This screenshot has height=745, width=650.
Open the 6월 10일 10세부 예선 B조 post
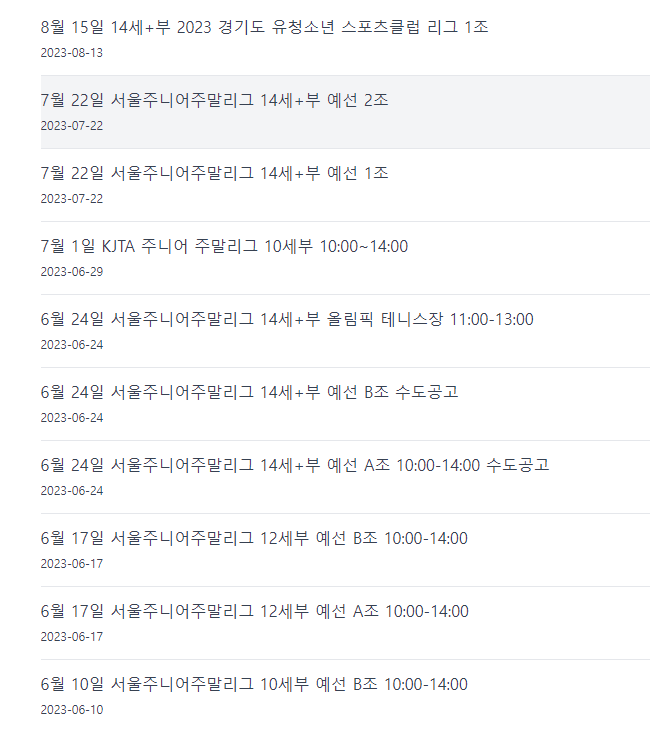click(254, 684)
